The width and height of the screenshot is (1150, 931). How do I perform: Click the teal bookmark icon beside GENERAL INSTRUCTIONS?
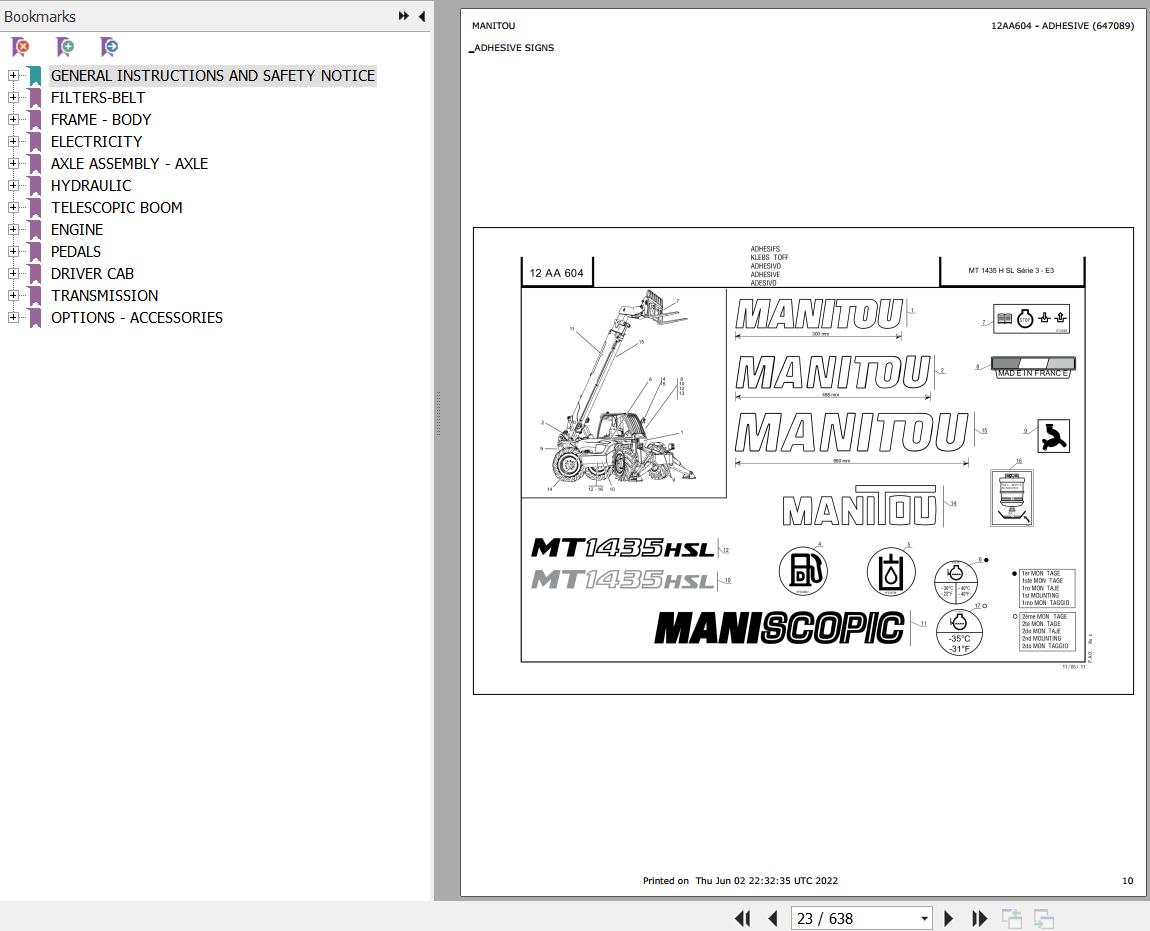pos(34,76)
